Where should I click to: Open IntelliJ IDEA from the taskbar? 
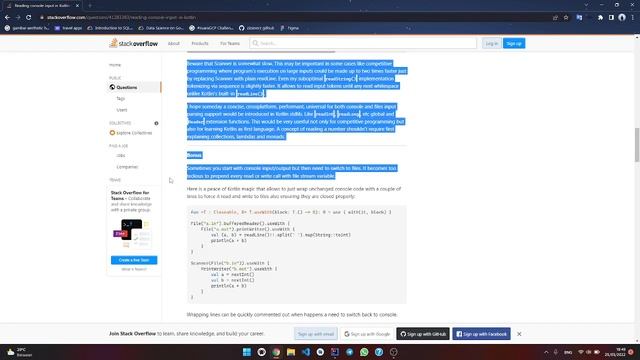(x=335, y=352)
